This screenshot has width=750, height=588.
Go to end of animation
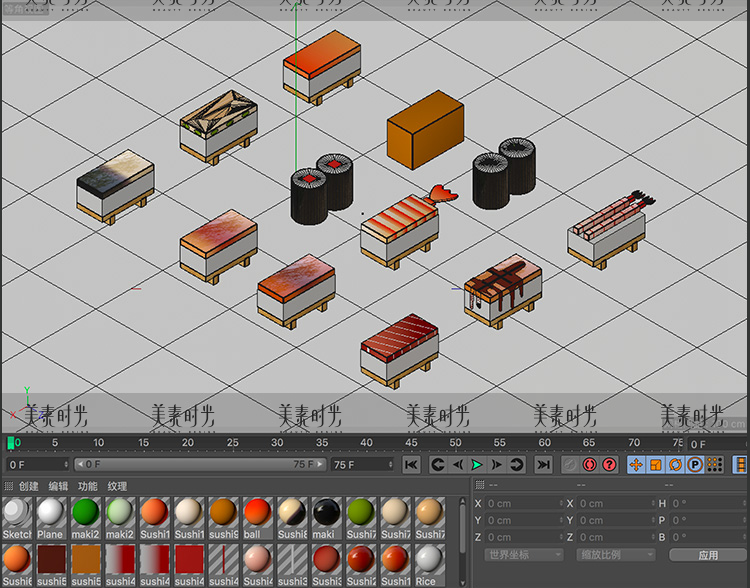coord(543,465)
